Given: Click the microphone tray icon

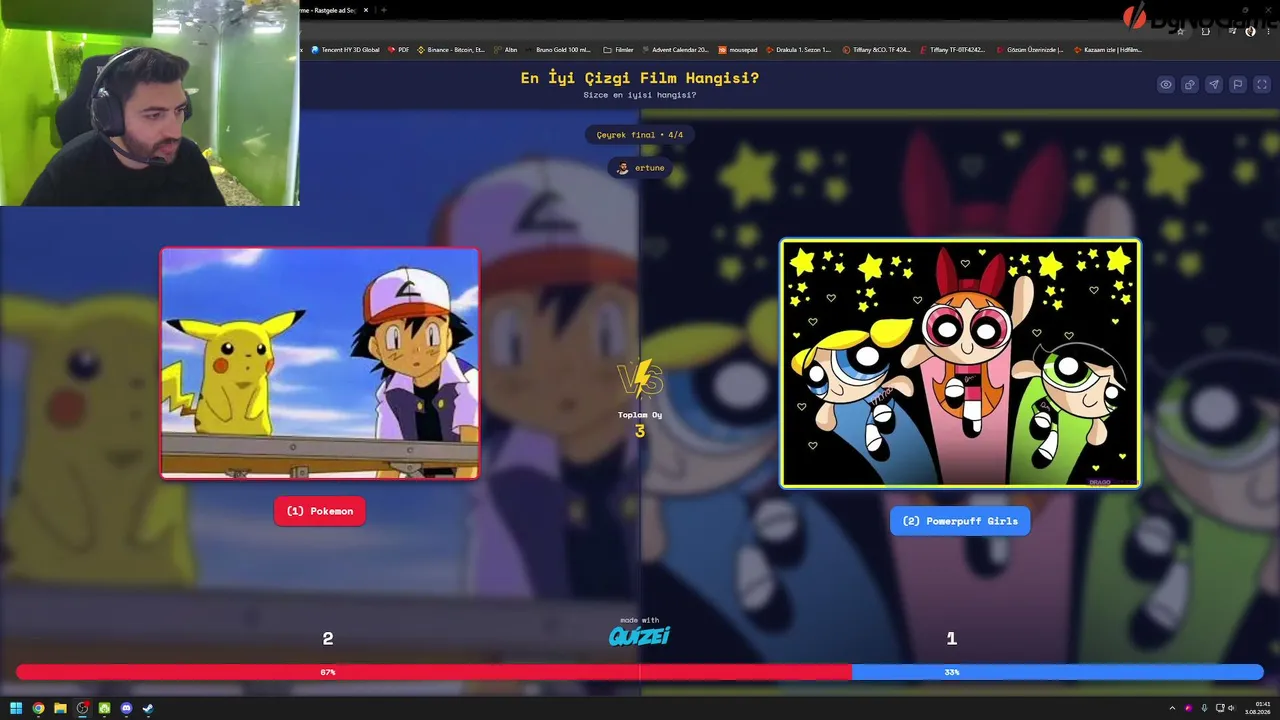Looking at the screenshot, I should (1204, 709).
